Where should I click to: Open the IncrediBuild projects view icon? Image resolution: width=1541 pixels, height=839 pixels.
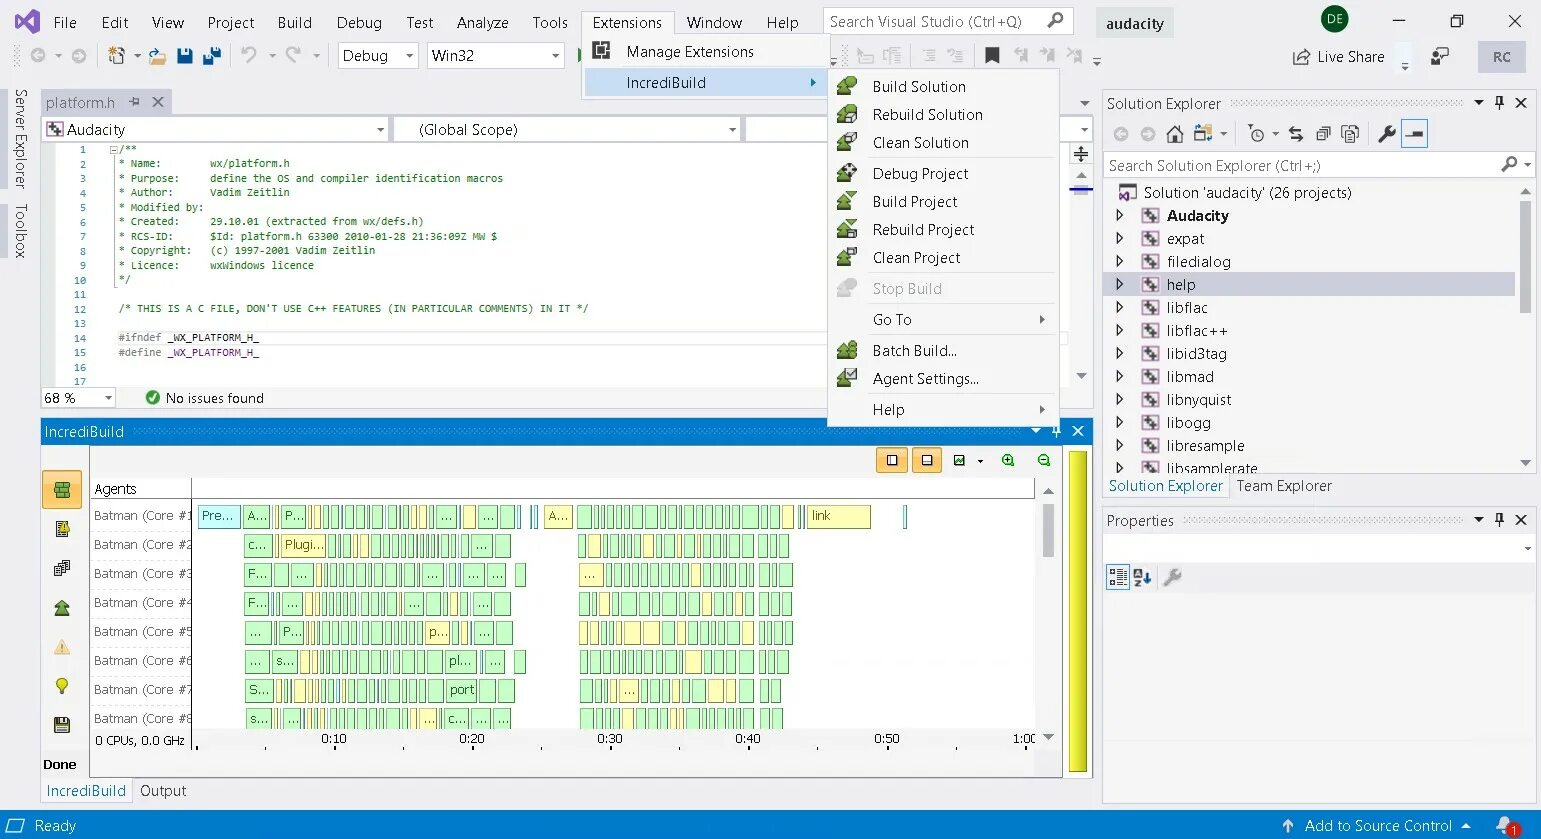pyautogui.click(x=62, y=568)
